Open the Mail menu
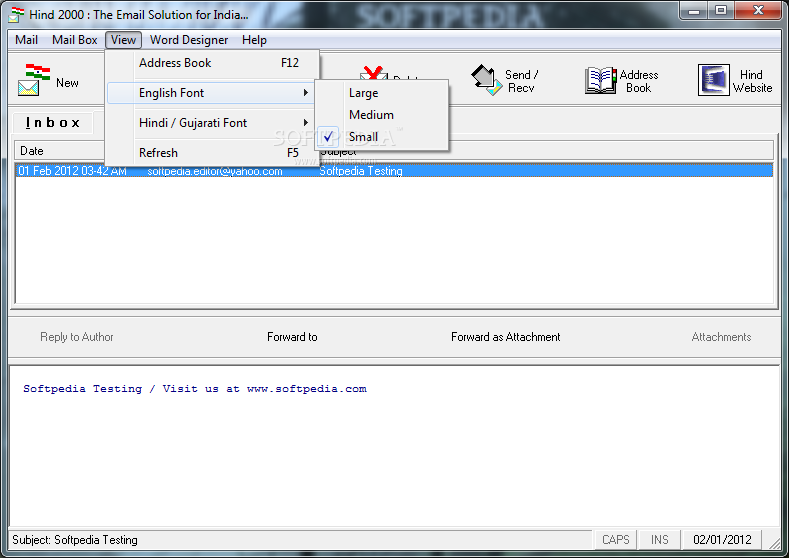The width and height of the screenshot is (789, 558). (x=26, y=40)
